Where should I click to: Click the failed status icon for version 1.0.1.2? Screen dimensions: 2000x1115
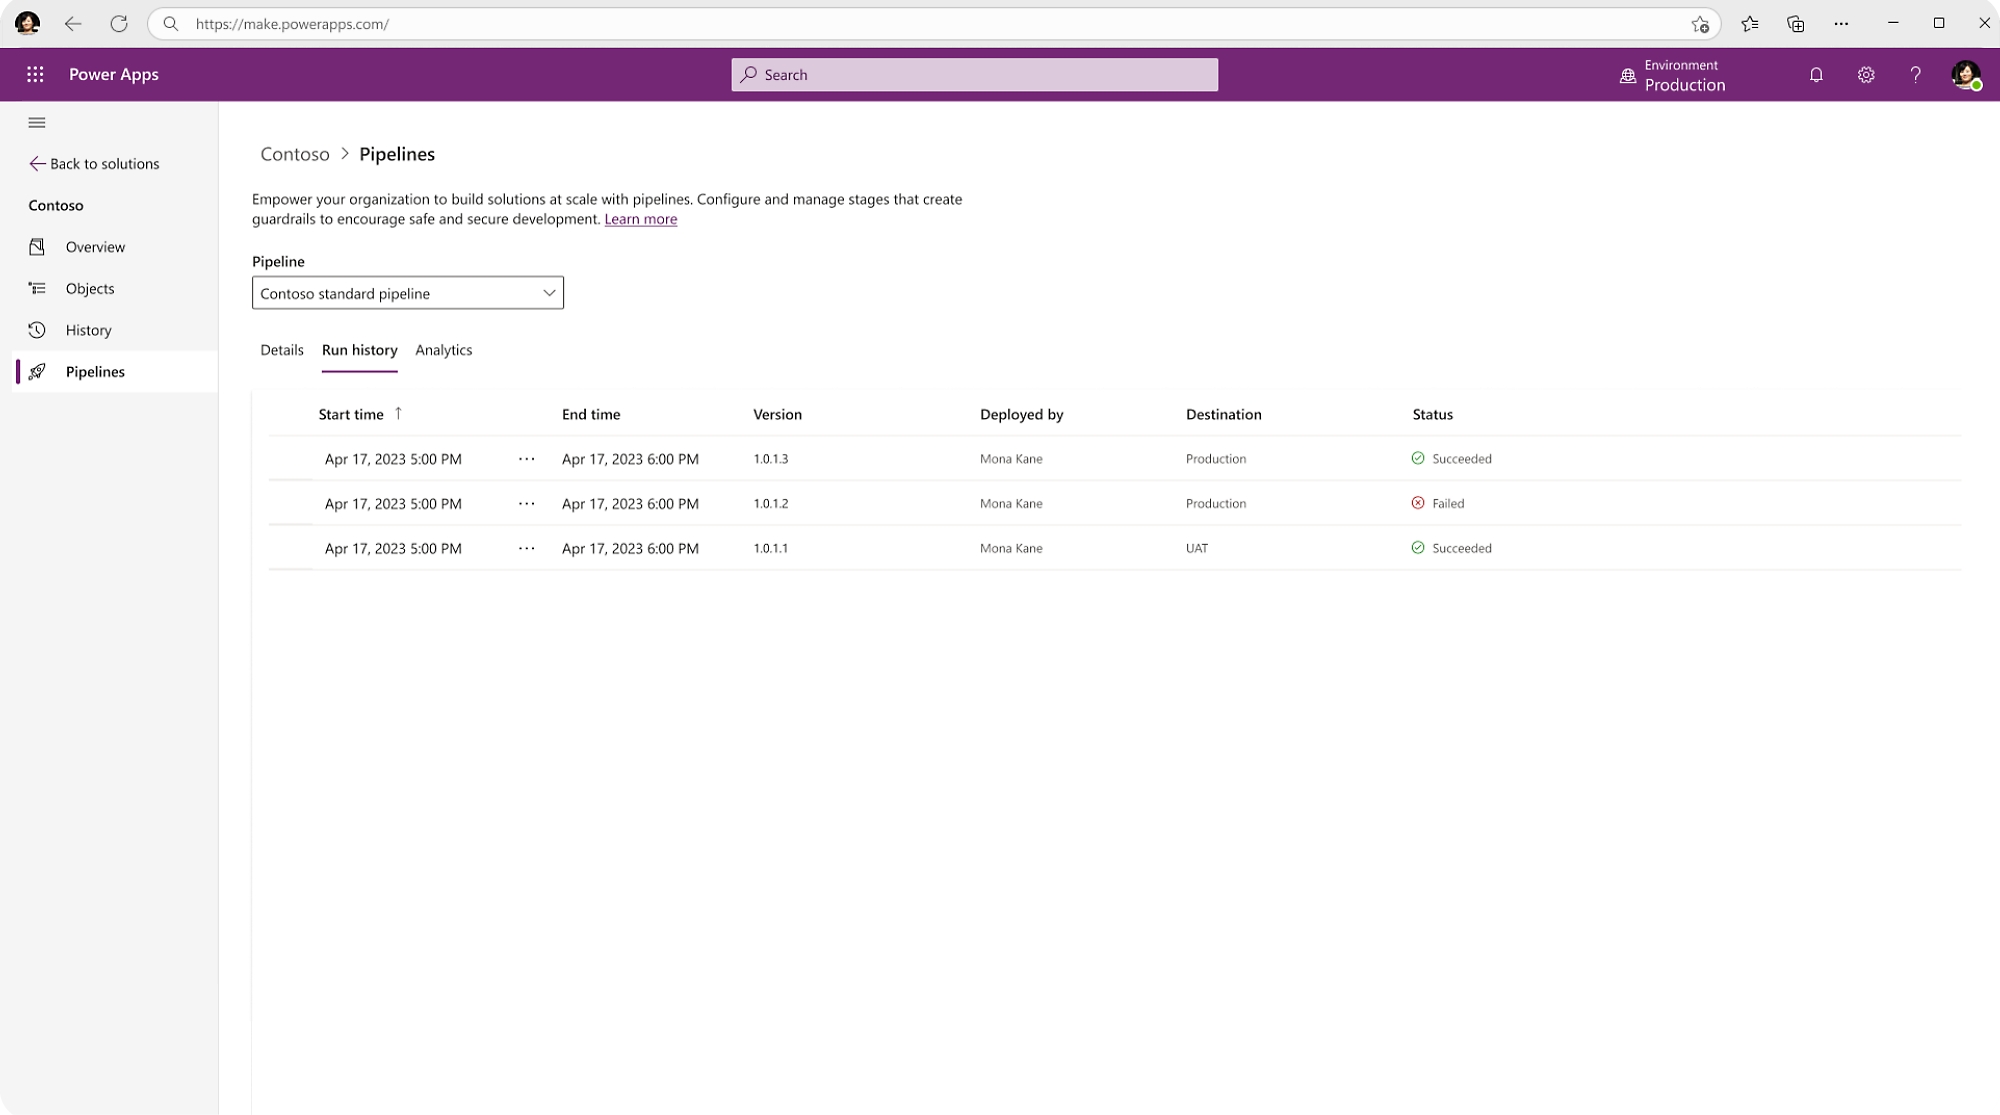[x=1418, y=503]
